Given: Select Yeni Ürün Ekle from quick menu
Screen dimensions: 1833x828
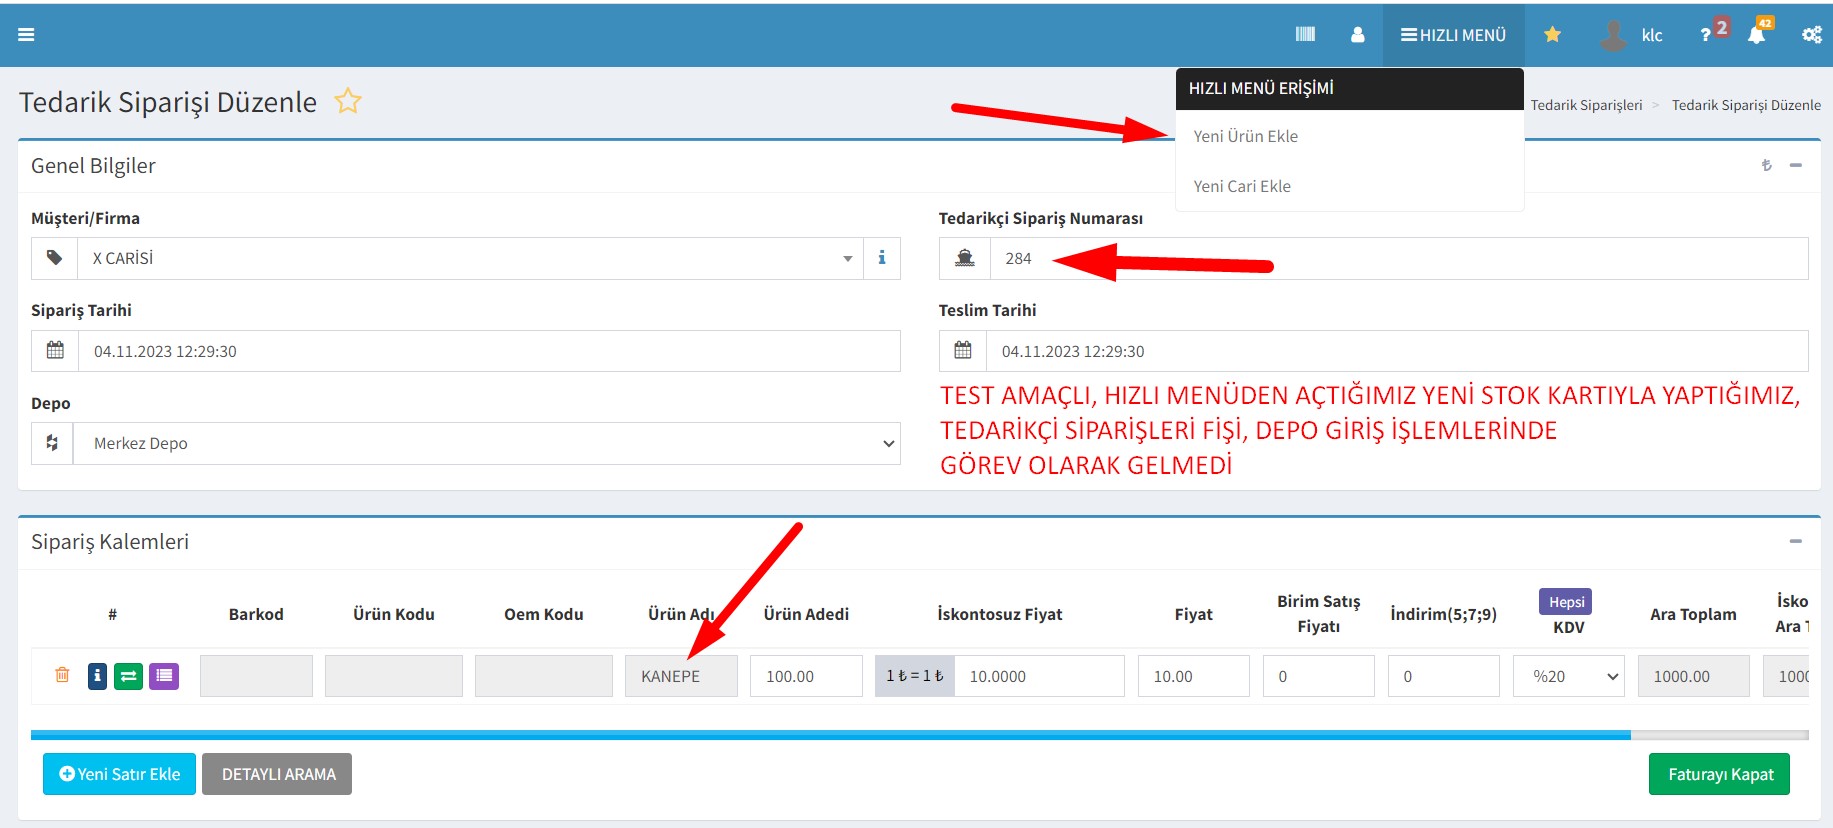Looking at the screenshot, I should tap(1245, 136).
